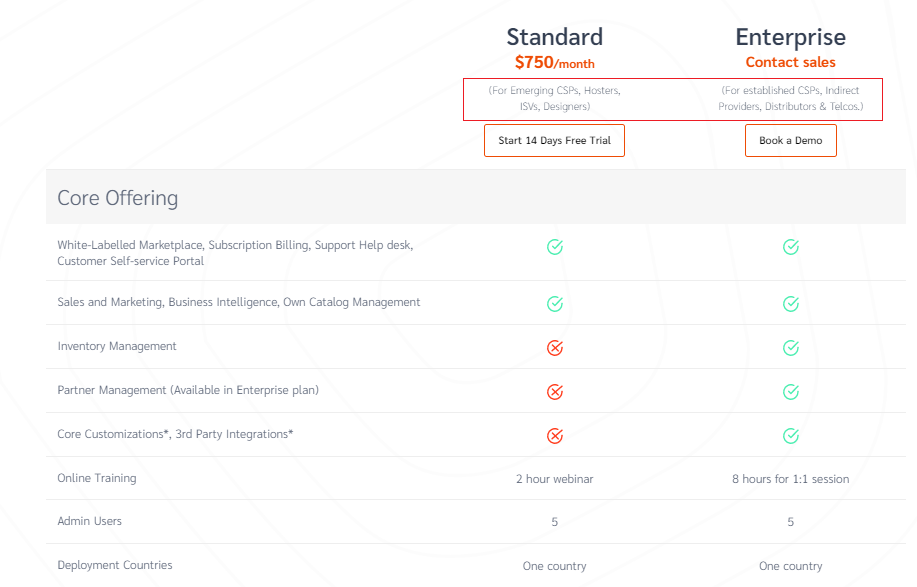Image resolution: width=917 pixels, height=587 pixels.
Task: Click the Online Training row label
Action: (97, 478)
